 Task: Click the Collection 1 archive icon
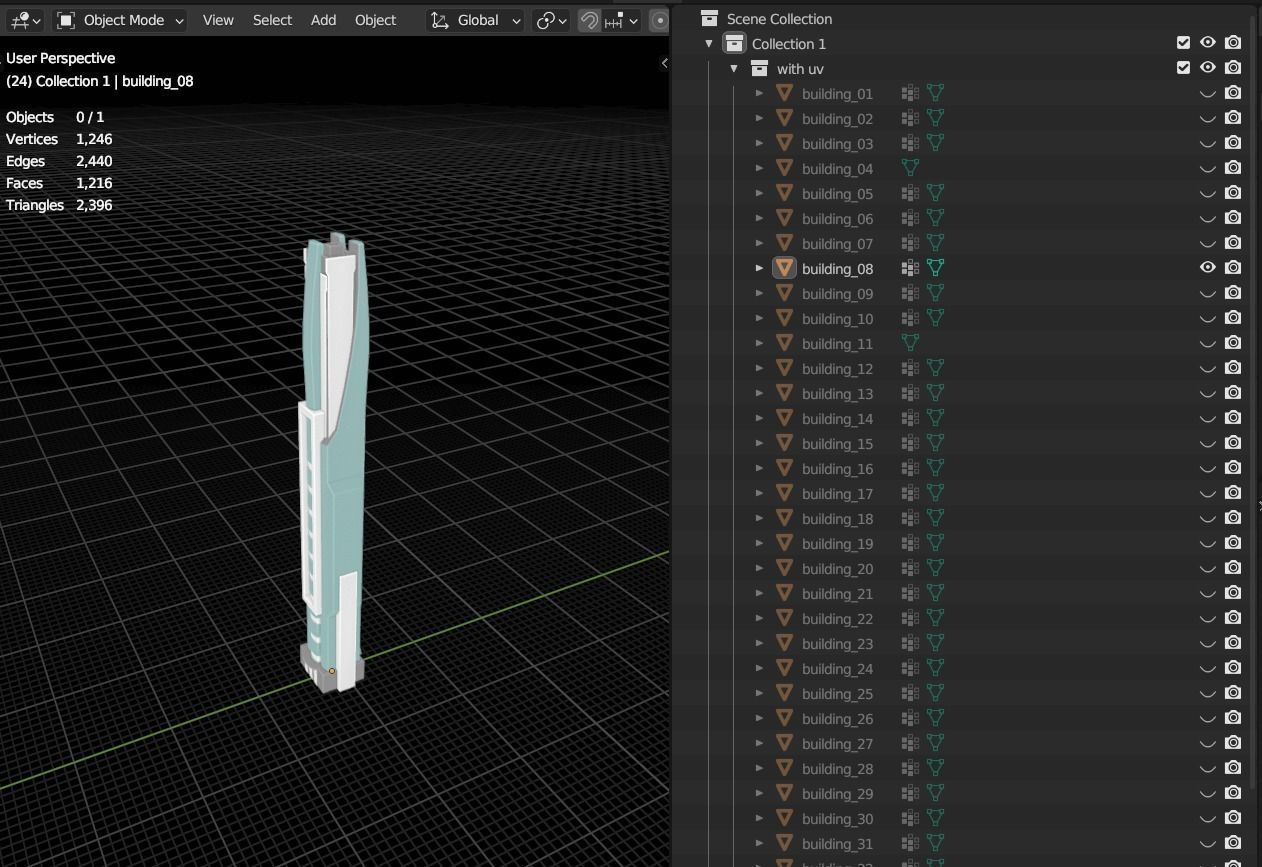735,44
